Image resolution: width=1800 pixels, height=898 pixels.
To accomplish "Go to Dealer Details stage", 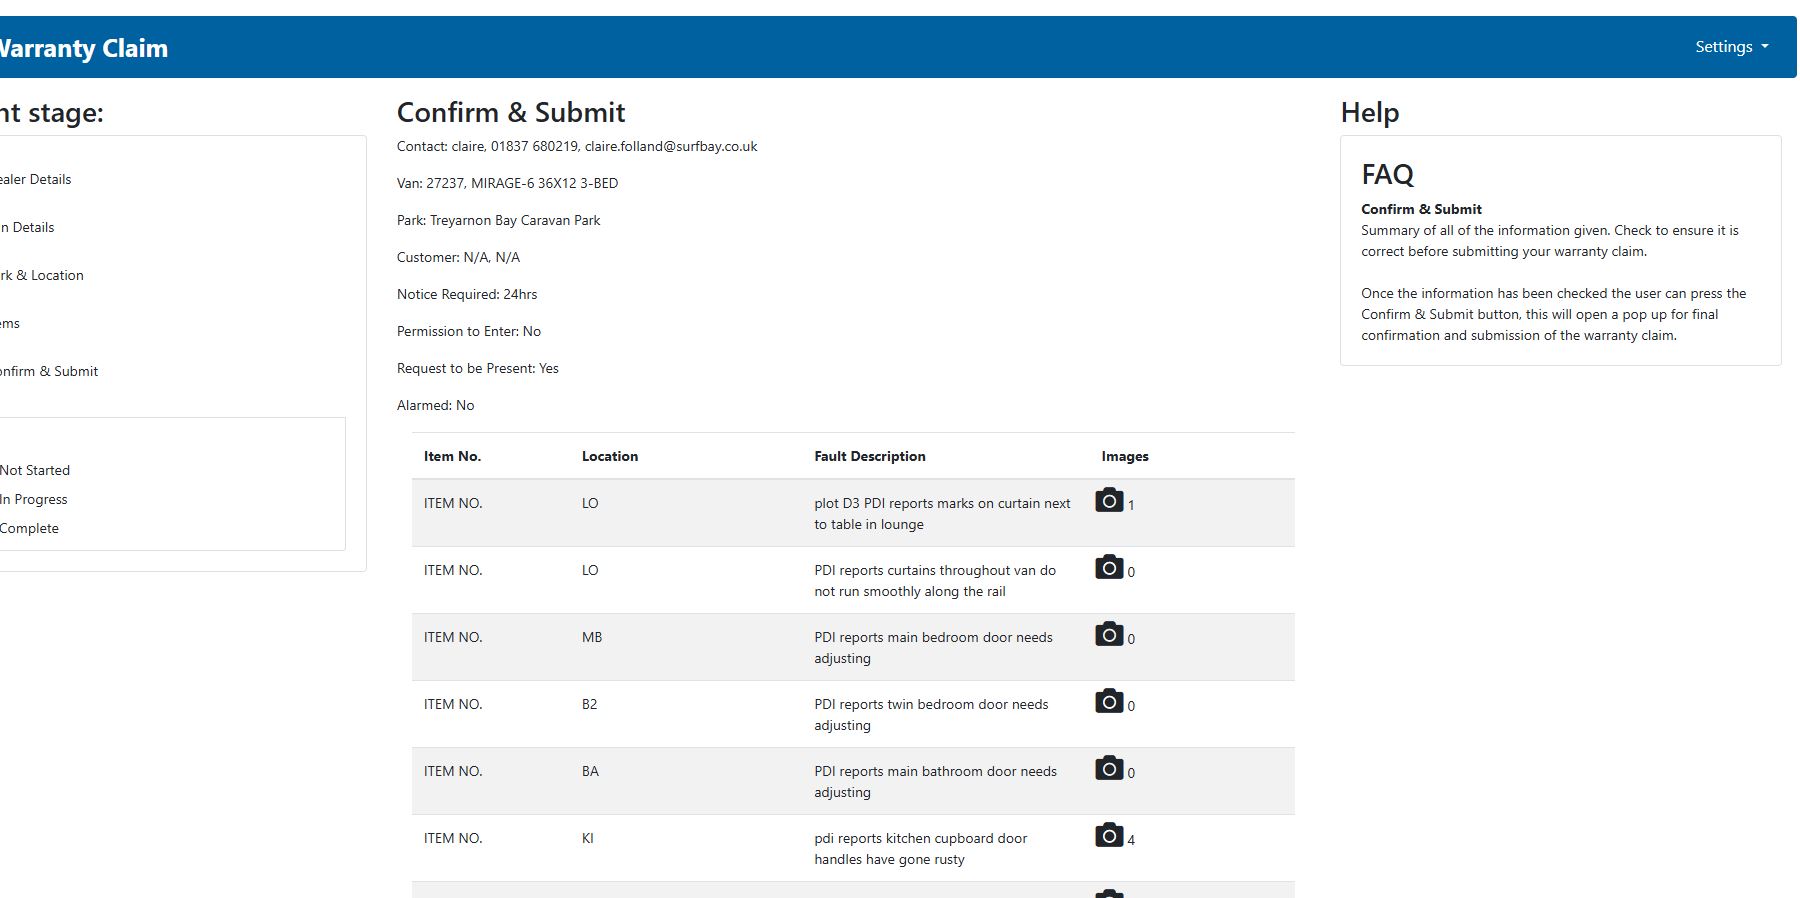I will (36, 180).
